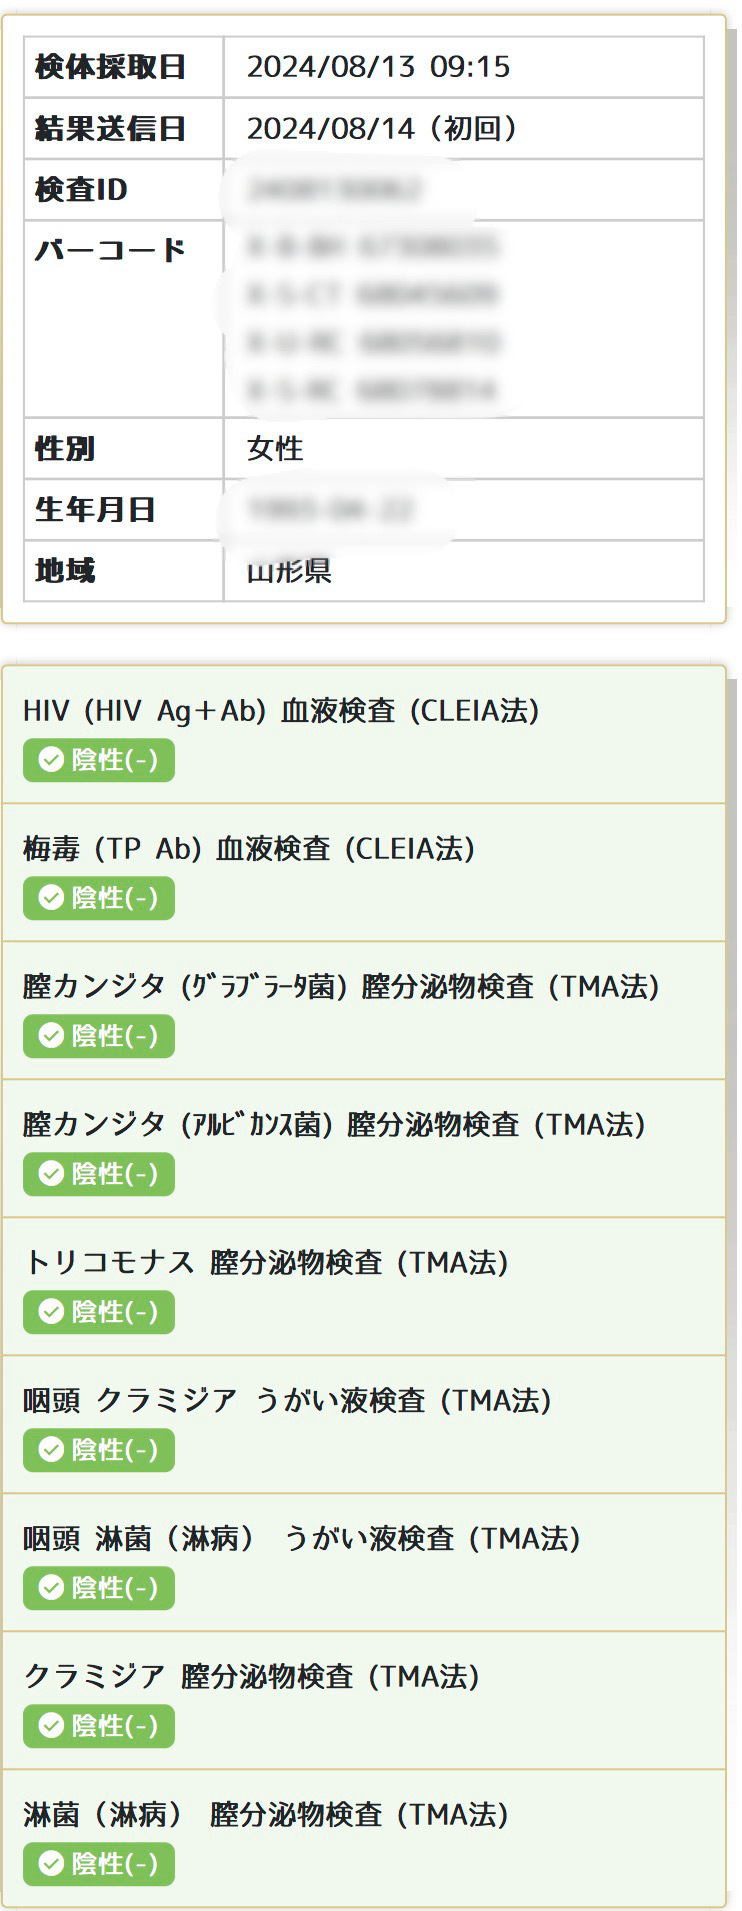Select the 陰性(-) badge under HIV blood test
742x1911 pixels.
coord(99,760)
